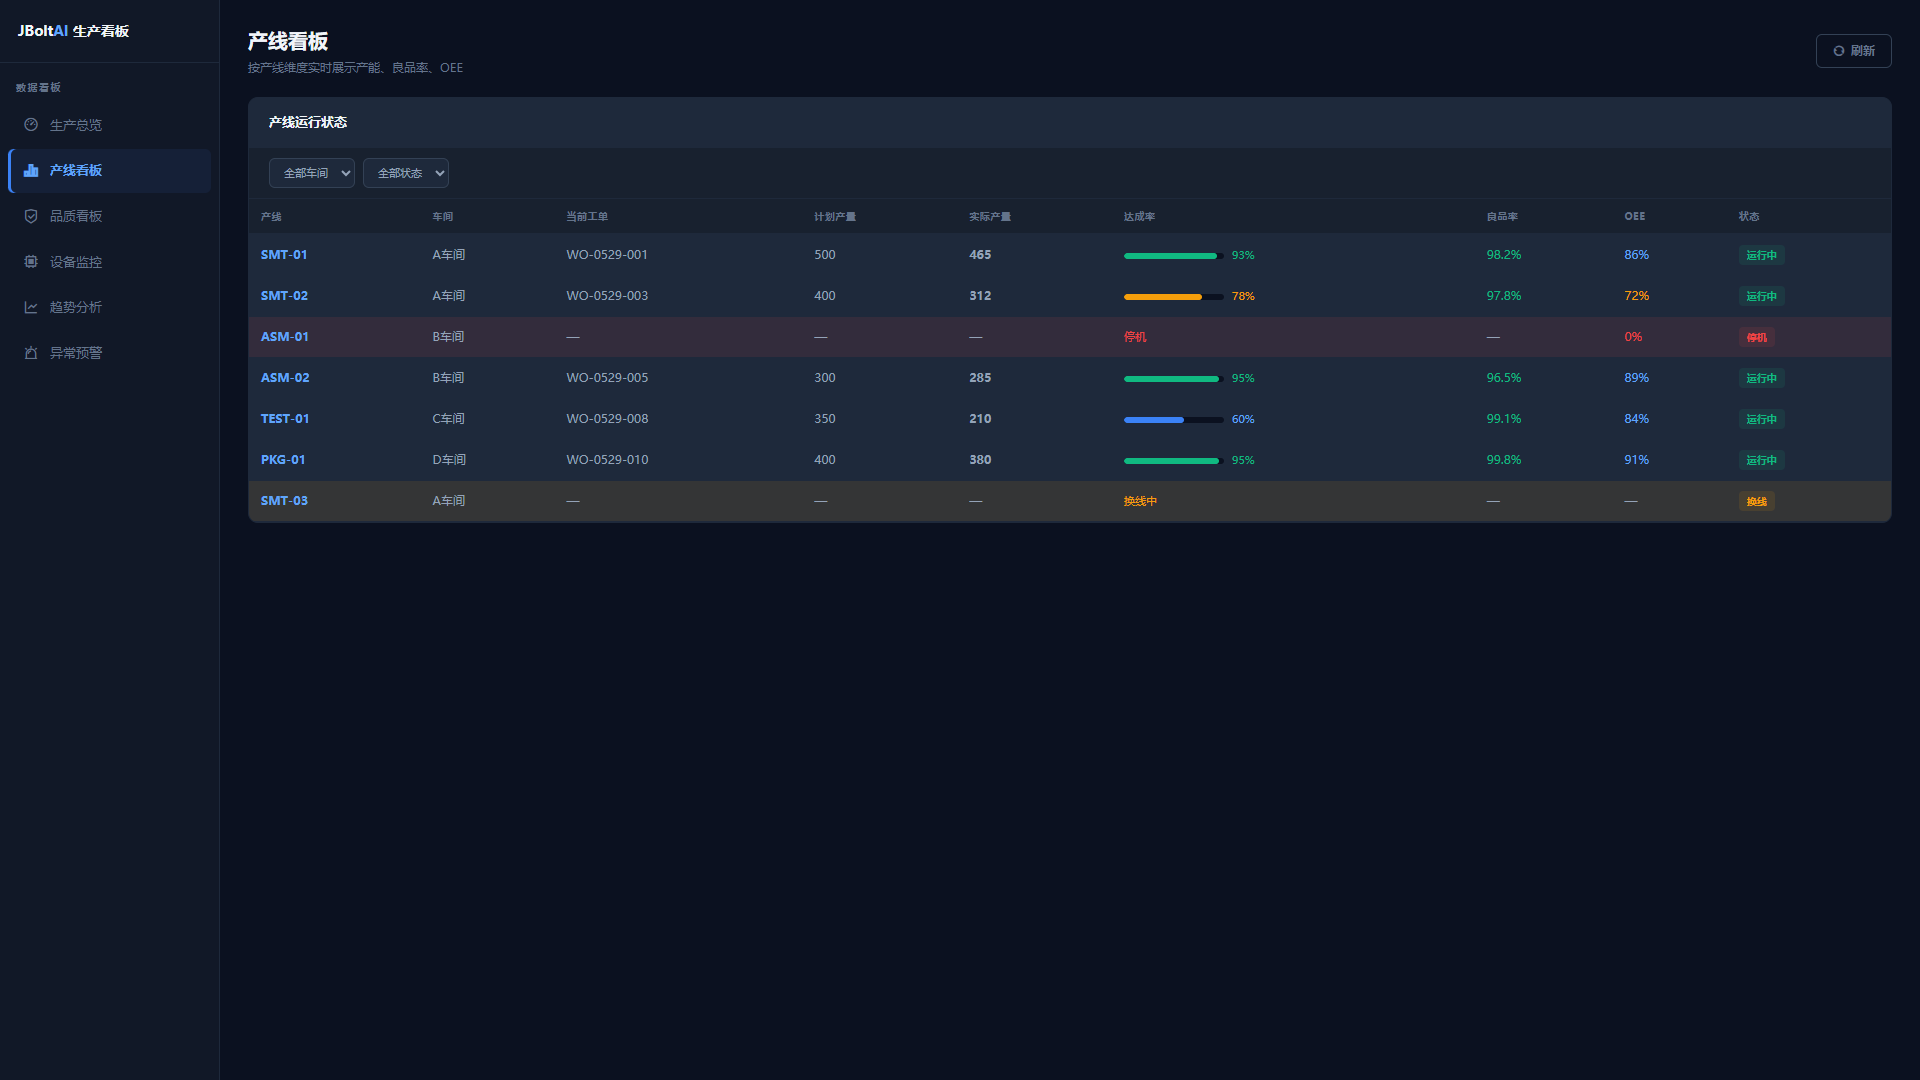Click work order WO-0529-003
This screenshot has width=1920, height=1080.
[x=607, y=296]
